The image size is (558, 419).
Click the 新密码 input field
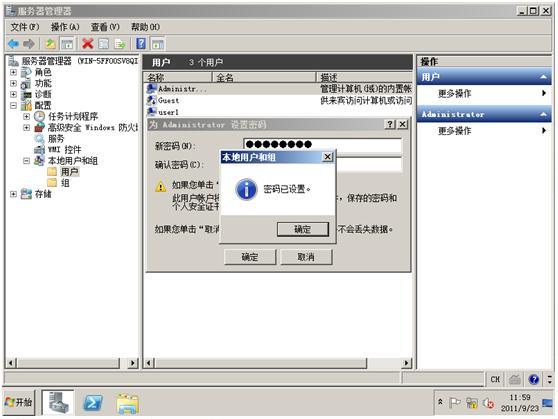click(323, 145)
